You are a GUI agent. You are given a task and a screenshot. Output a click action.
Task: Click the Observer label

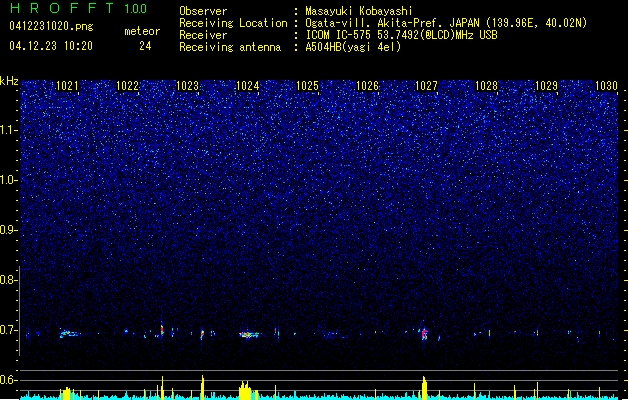203,11
